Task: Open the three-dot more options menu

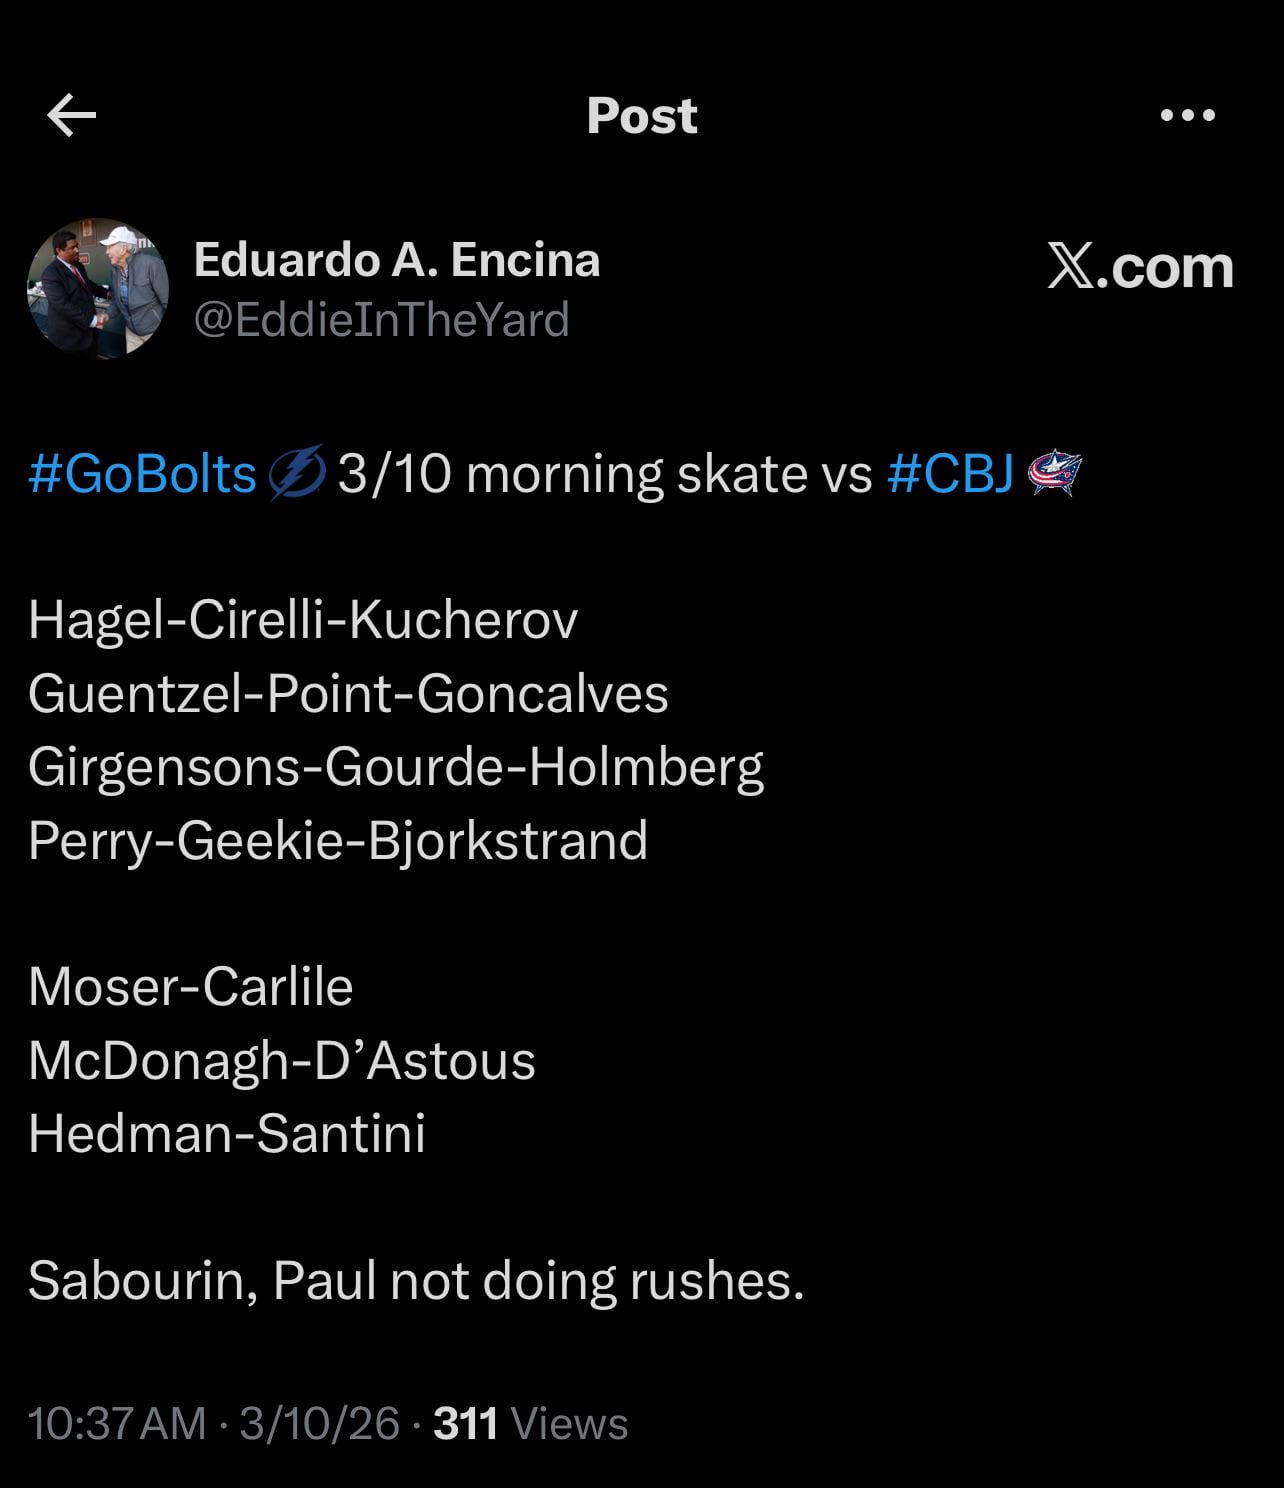Action: (x=1188, y=116)
